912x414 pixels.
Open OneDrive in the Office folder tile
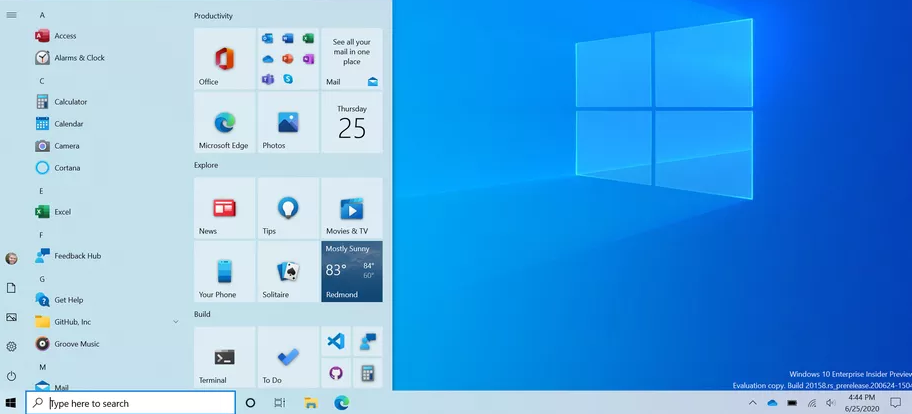tap(268, 59)
